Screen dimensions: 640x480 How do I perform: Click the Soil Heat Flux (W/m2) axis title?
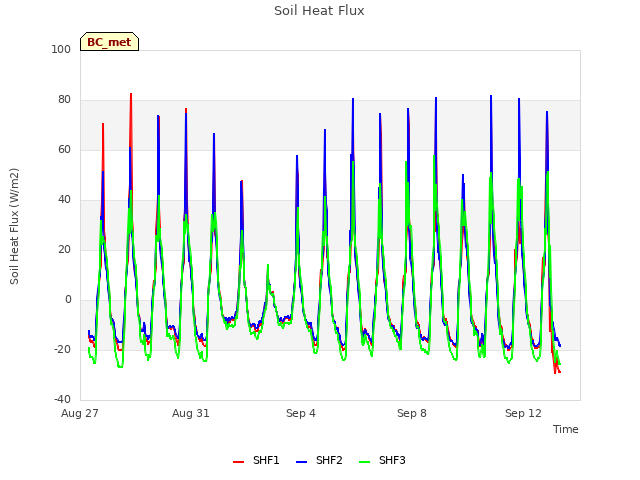click(15, 226)
